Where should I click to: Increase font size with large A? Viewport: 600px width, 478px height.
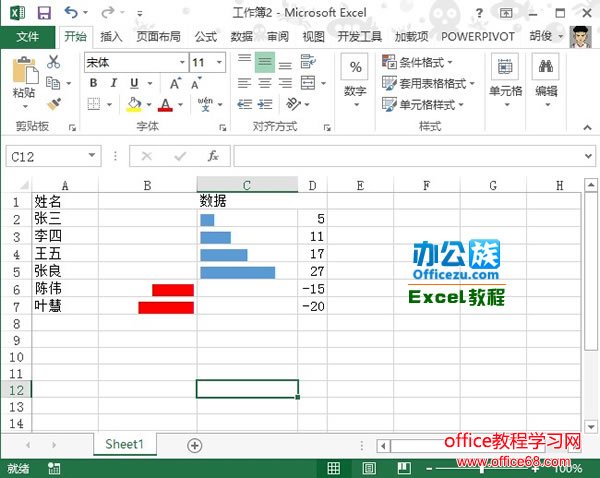point(175,83)
